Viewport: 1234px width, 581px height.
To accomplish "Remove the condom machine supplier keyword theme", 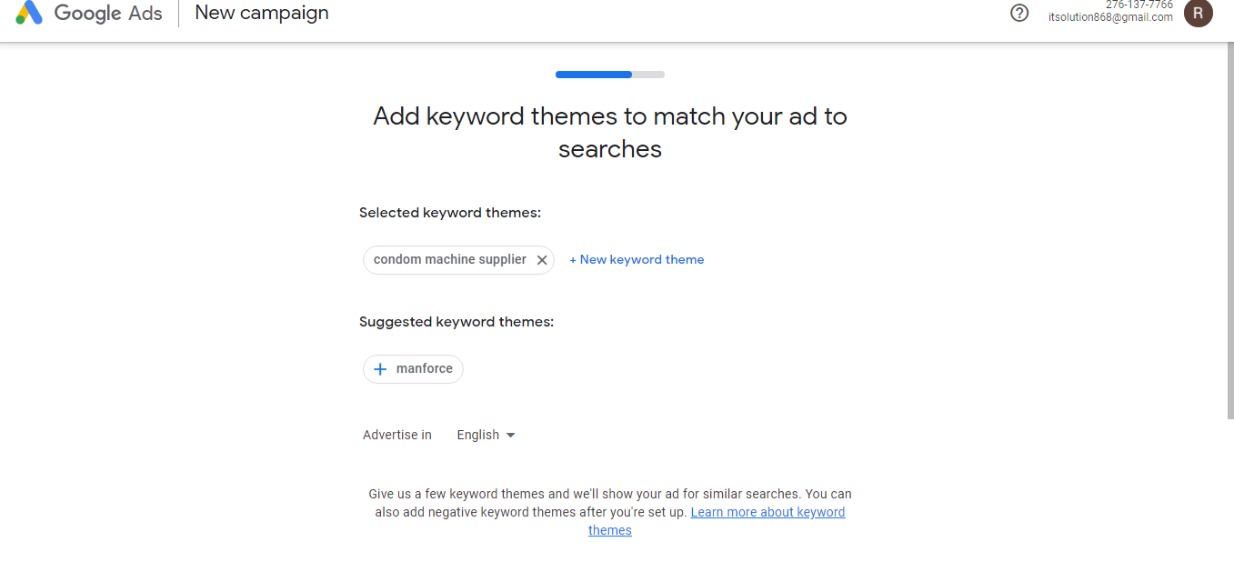I will pos(542,260).
